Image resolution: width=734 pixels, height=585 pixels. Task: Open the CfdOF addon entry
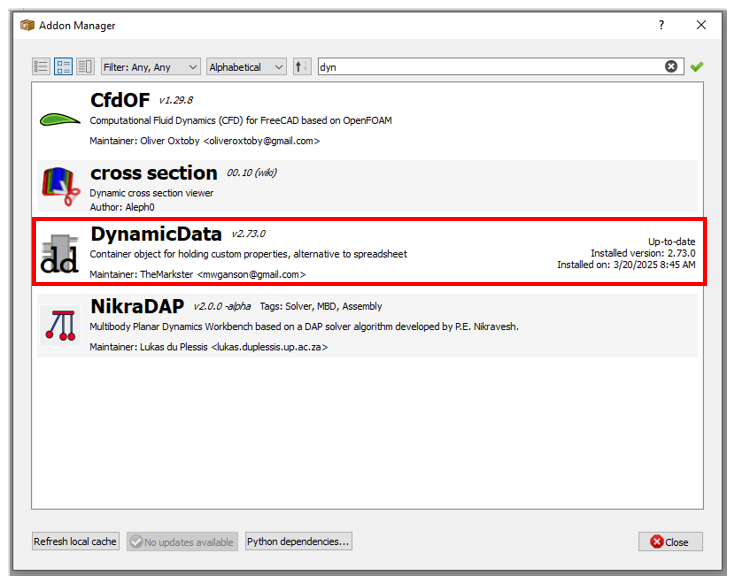pos(367,119)
